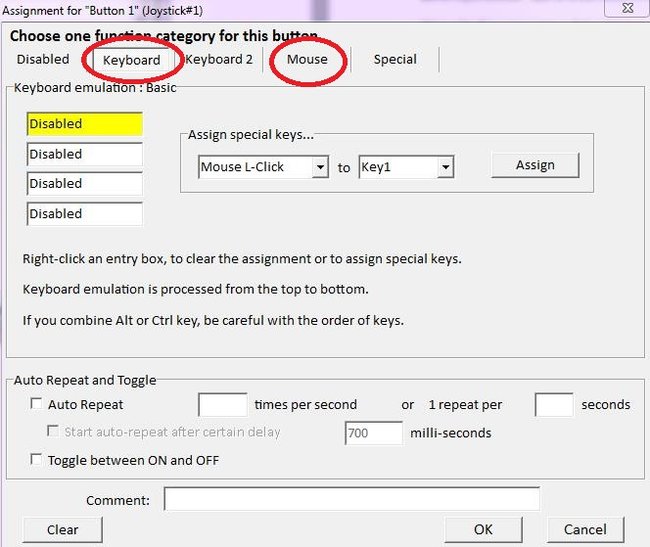Click the 700 milli-seconds delay field
Viewport: 650px width, 547px height.
click(374, 433)
